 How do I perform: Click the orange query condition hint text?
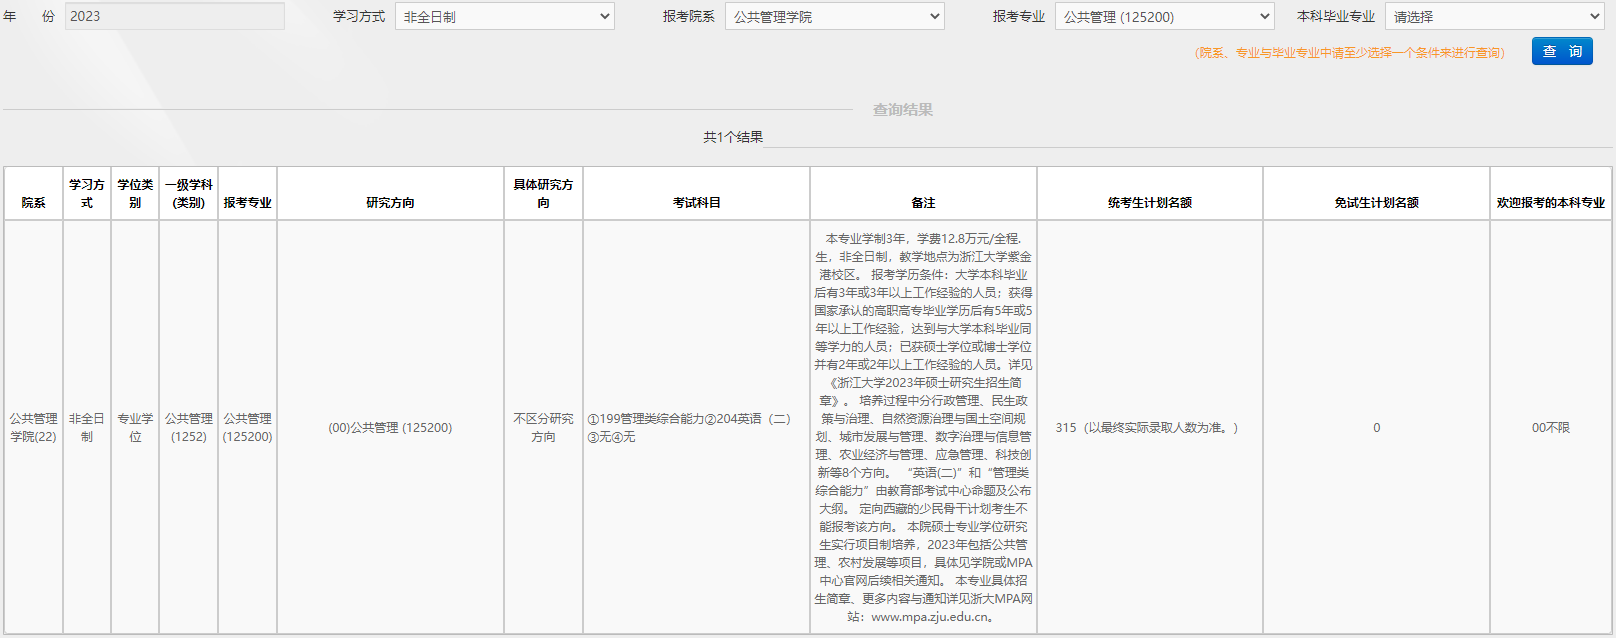pos(1349,52)
